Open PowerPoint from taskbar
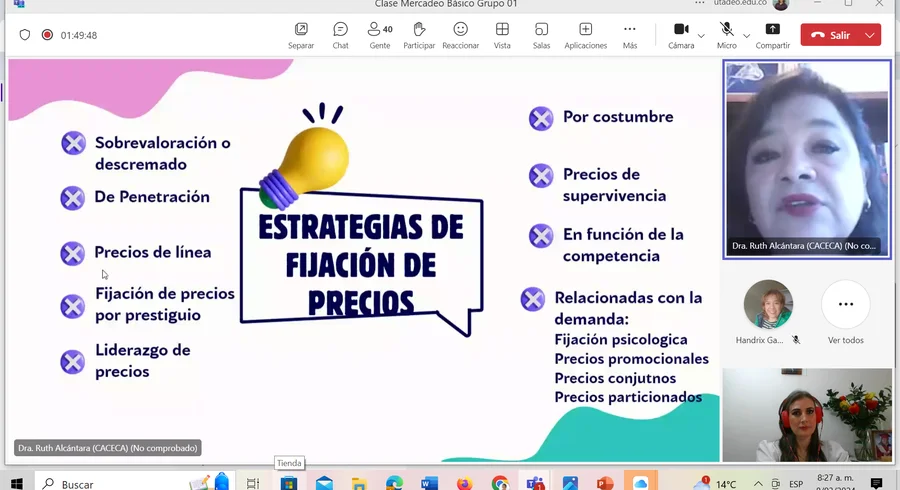Screen dimensions: 900x490 (604, 484)
